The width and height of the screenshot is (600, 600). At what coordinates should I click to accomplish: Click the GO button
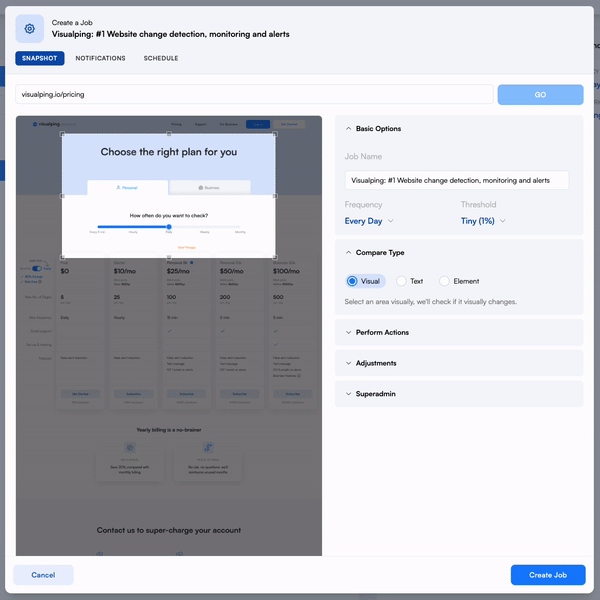(540, 95)
